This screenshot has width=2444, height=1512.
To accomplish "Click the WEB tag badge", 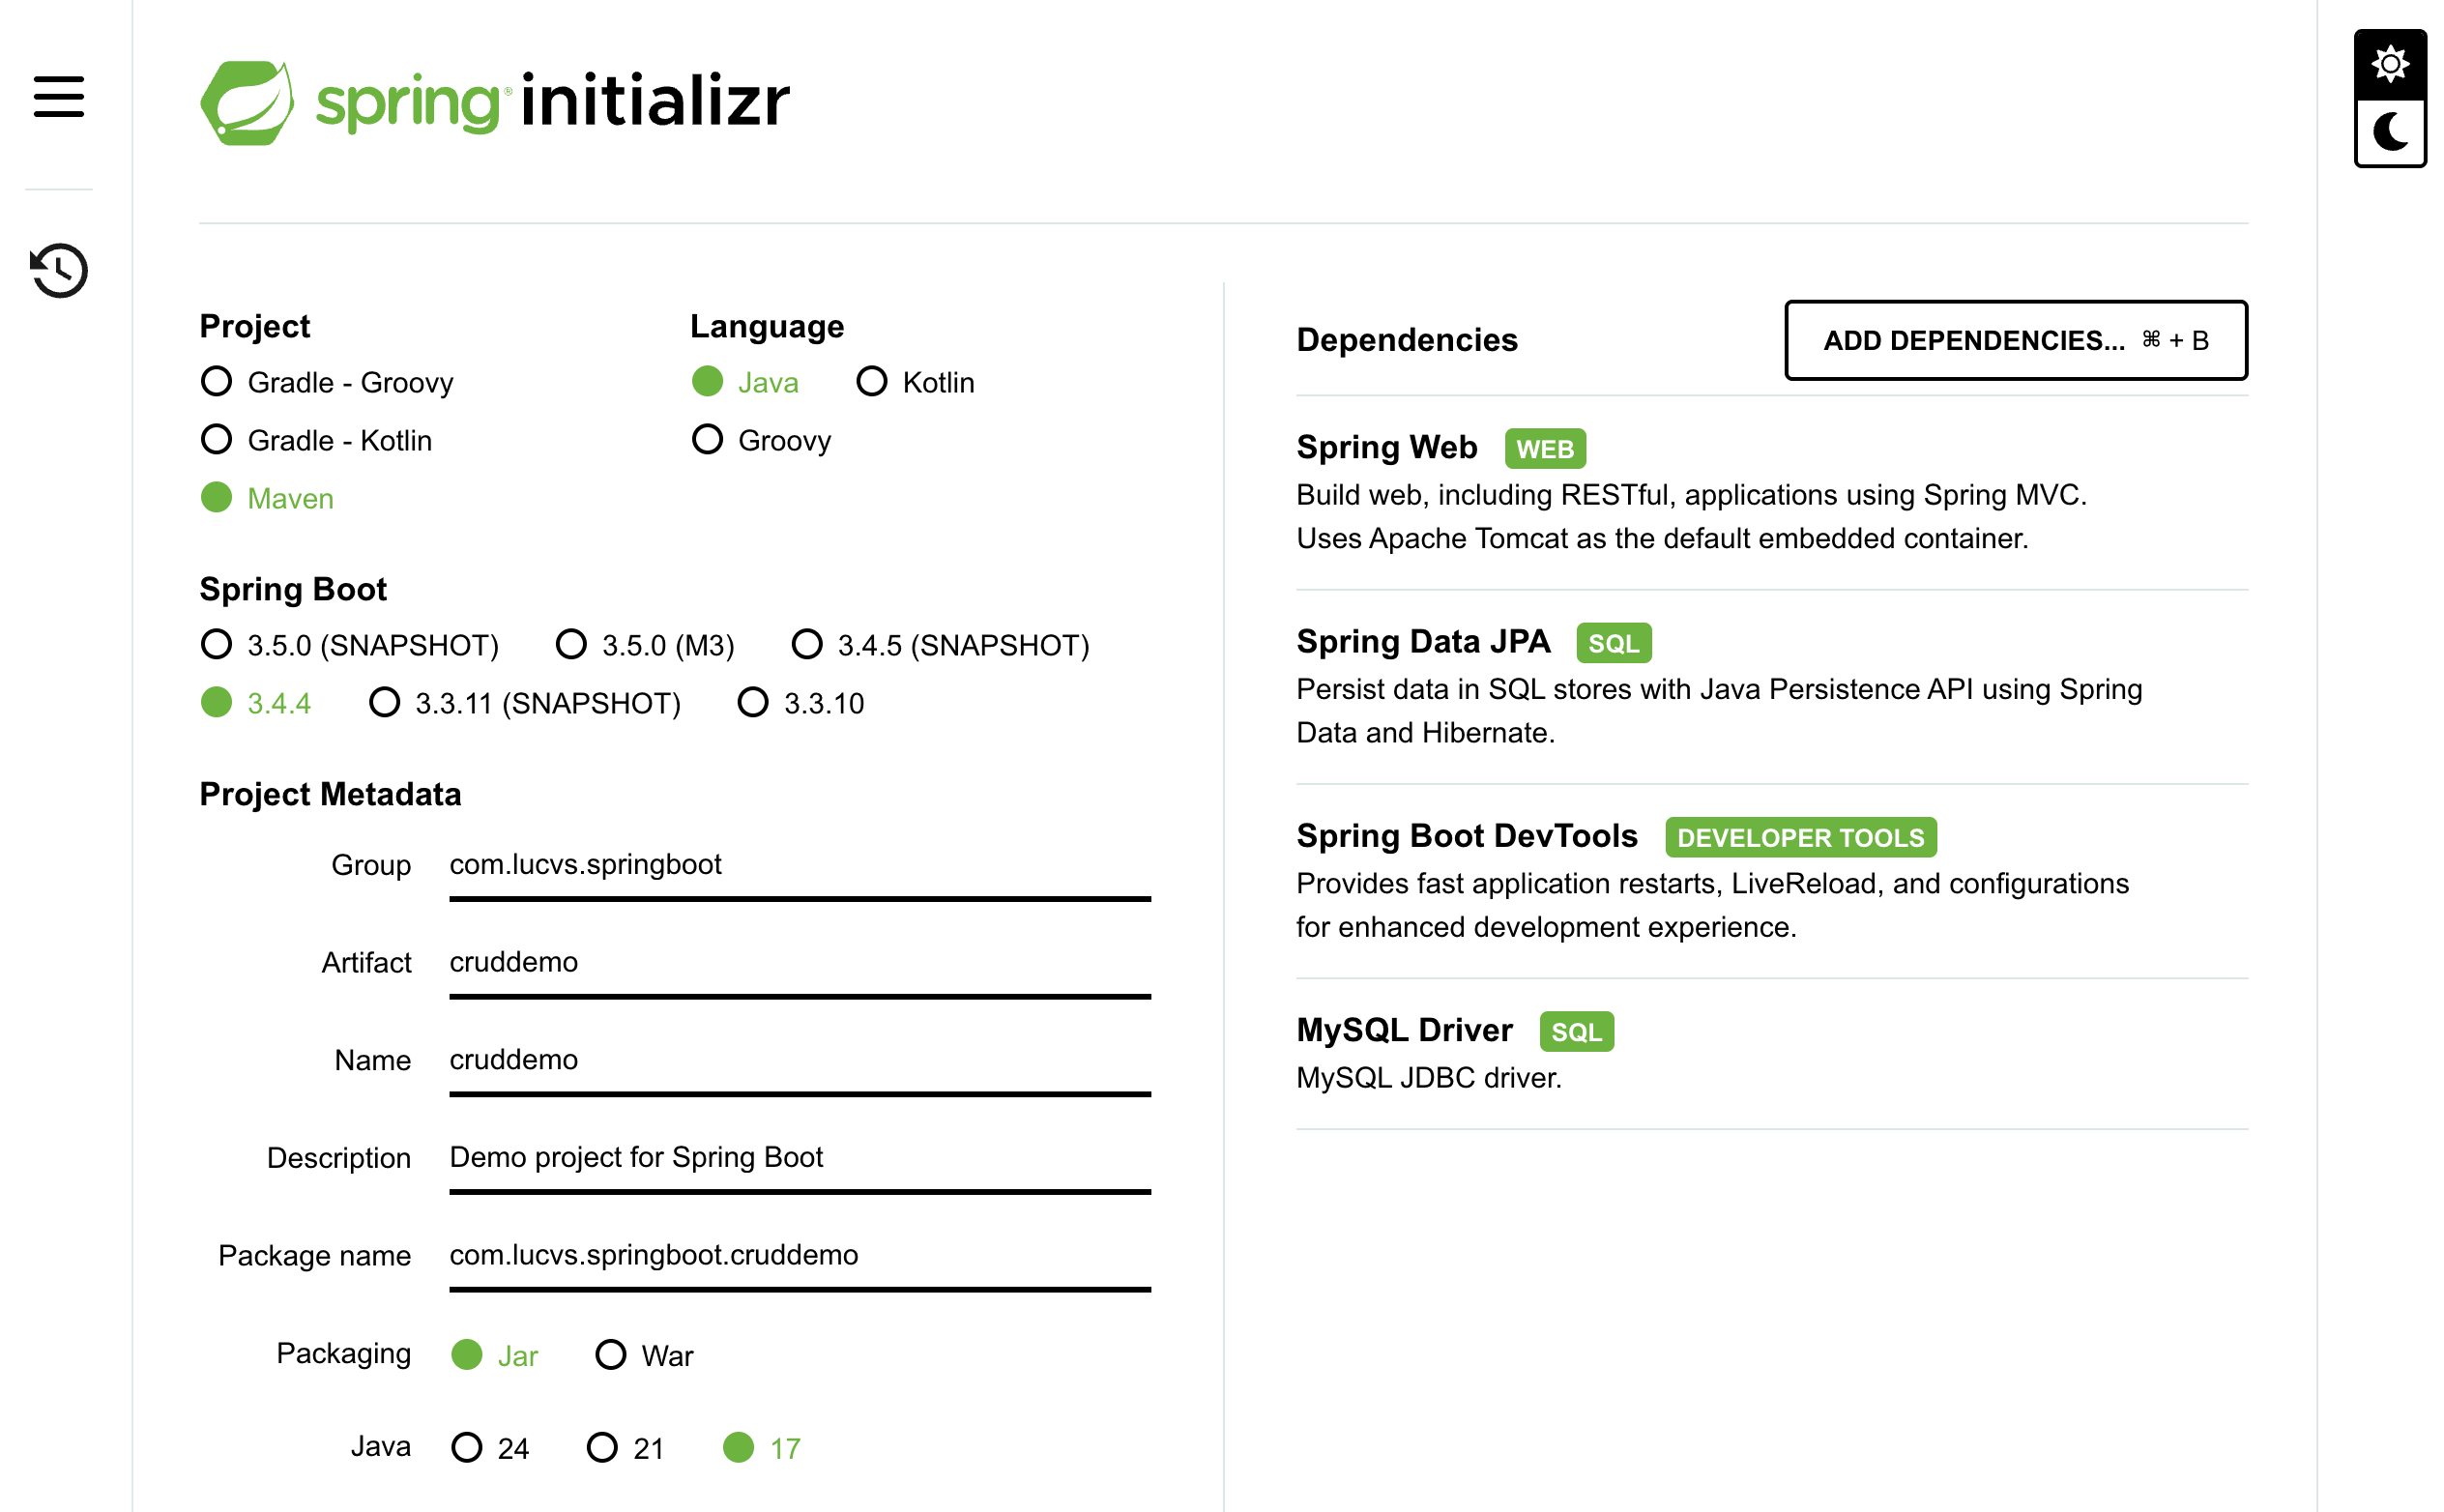I will (1544, 449).
